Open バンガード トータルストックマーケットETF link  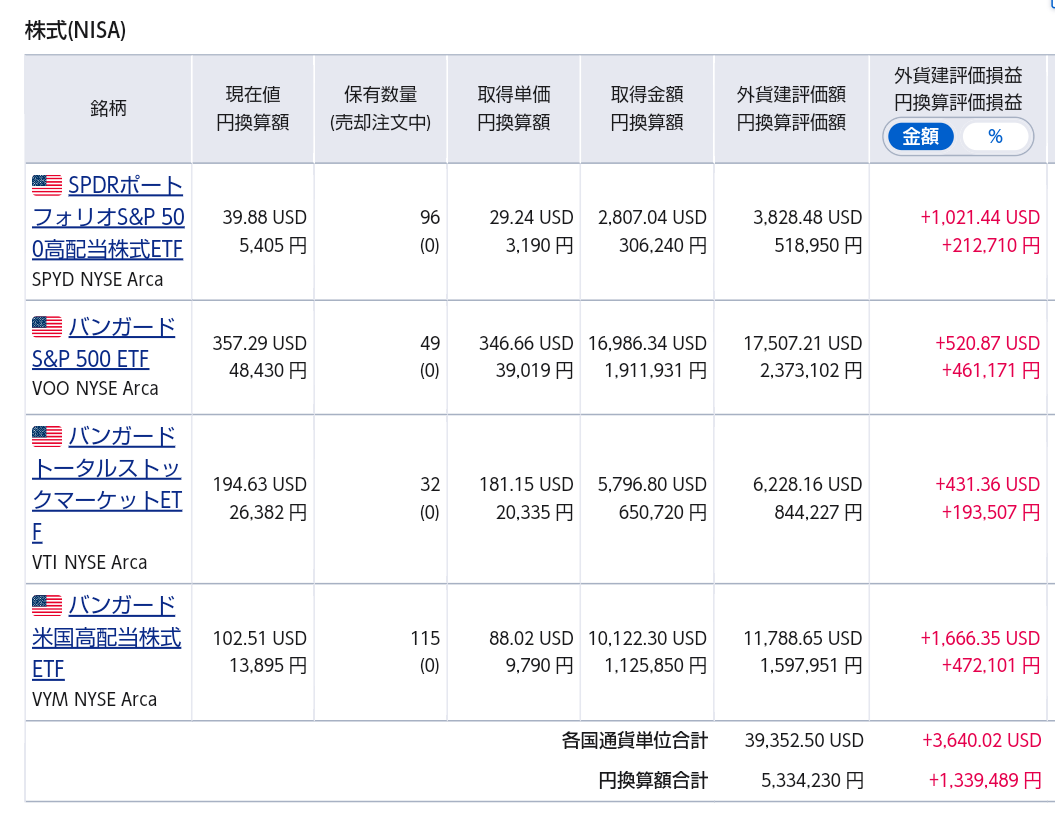pyautogui.click(x=107, y=484)
